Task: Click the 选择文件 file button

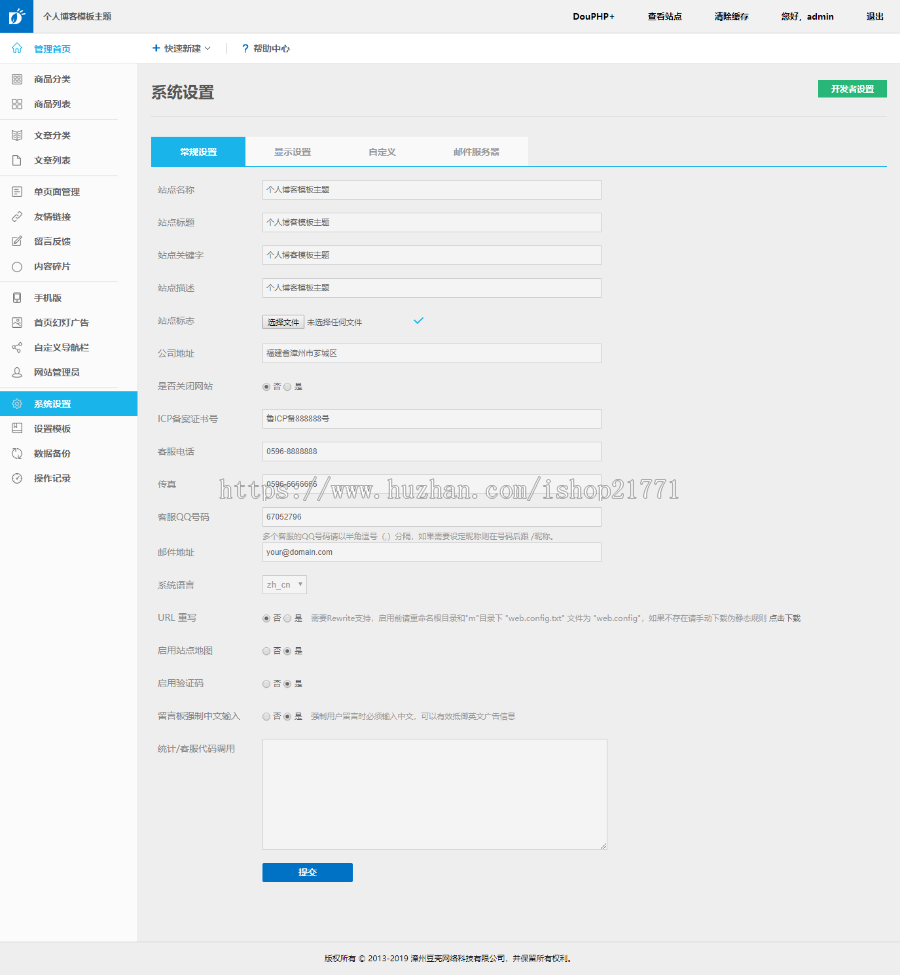Action: point(283,322)
